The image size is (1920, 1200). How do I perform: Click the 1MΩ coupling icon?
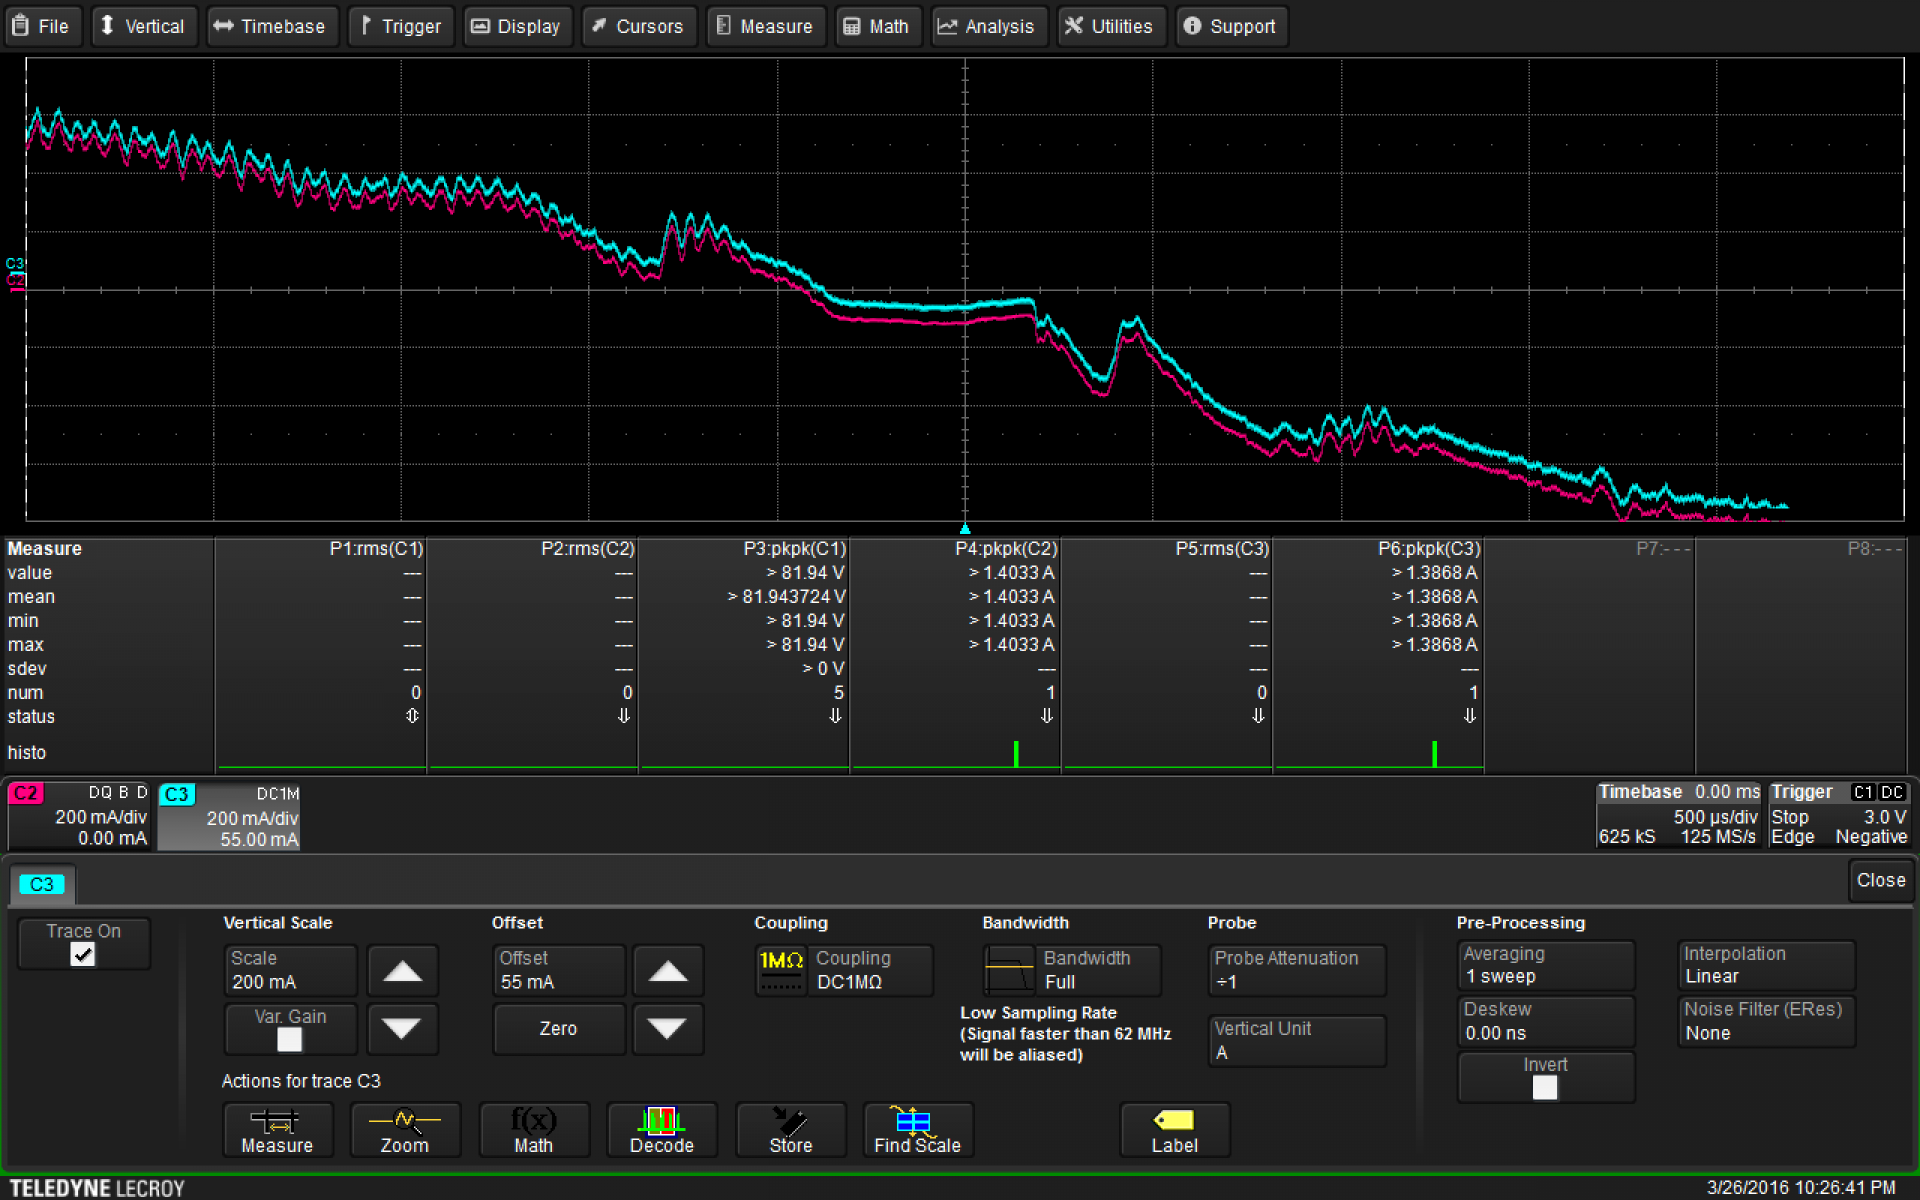coord(781,970)
